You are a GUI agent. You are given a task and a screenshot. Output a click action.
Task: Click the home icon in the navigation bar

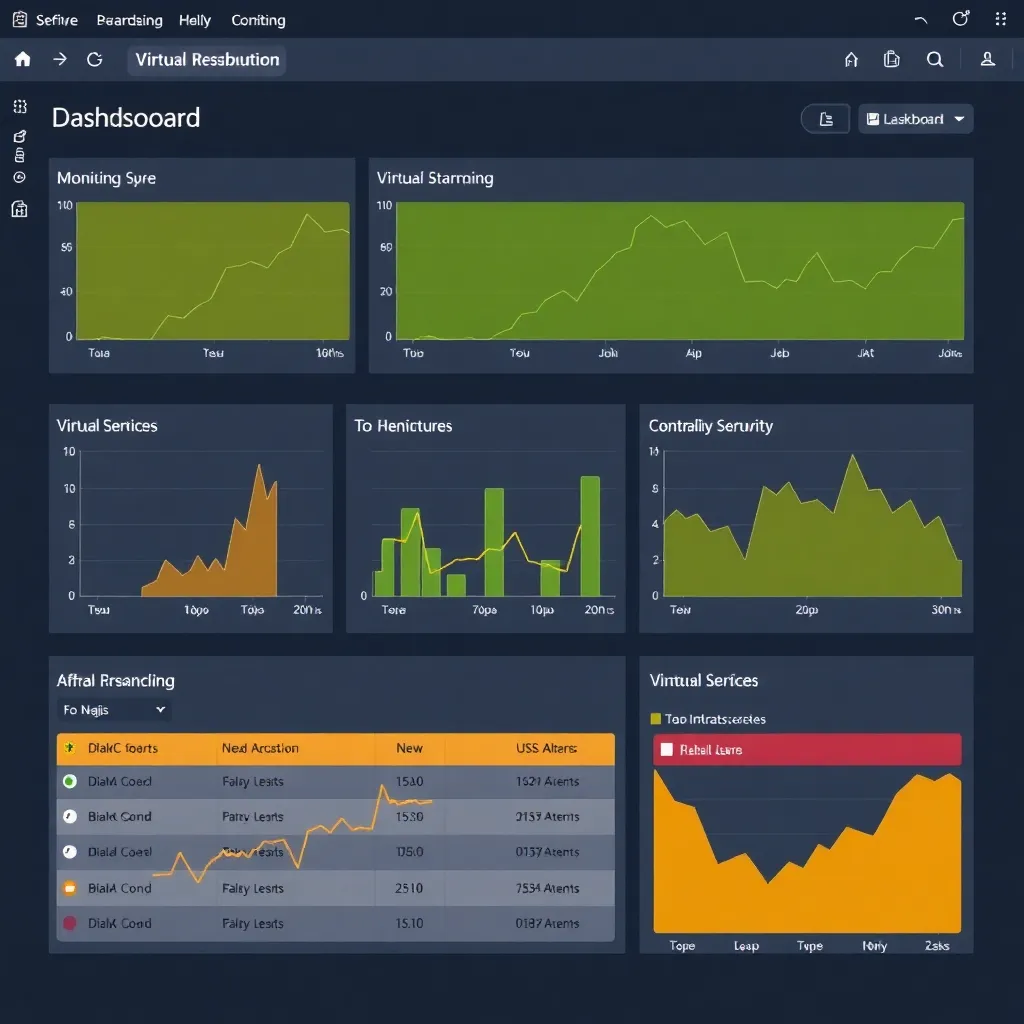21,59
